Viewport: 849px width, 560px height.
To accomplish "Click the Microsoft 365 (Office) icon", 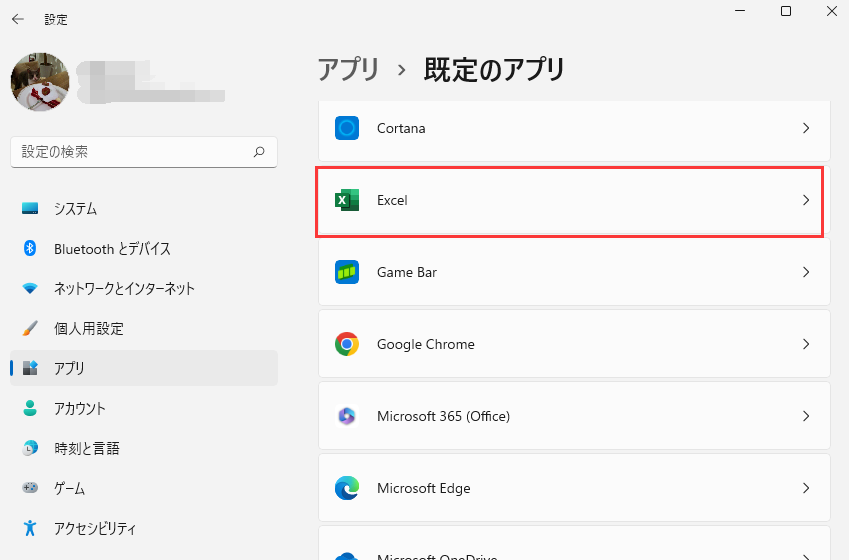I will coord(347,416).
